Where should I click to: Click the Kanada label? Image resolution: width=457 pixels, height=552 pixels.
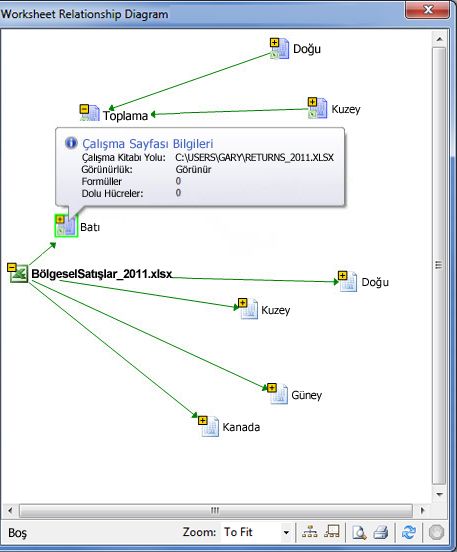point(241,427)
